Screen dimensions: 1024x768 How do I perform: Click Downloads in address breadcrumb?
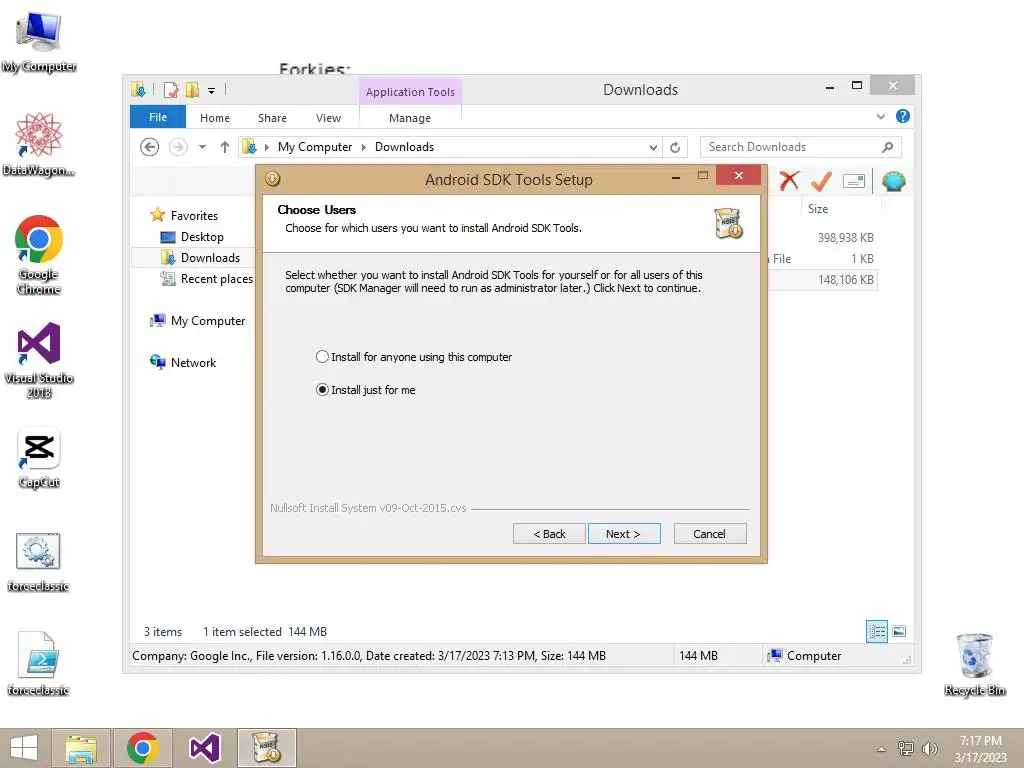(404, 147)
